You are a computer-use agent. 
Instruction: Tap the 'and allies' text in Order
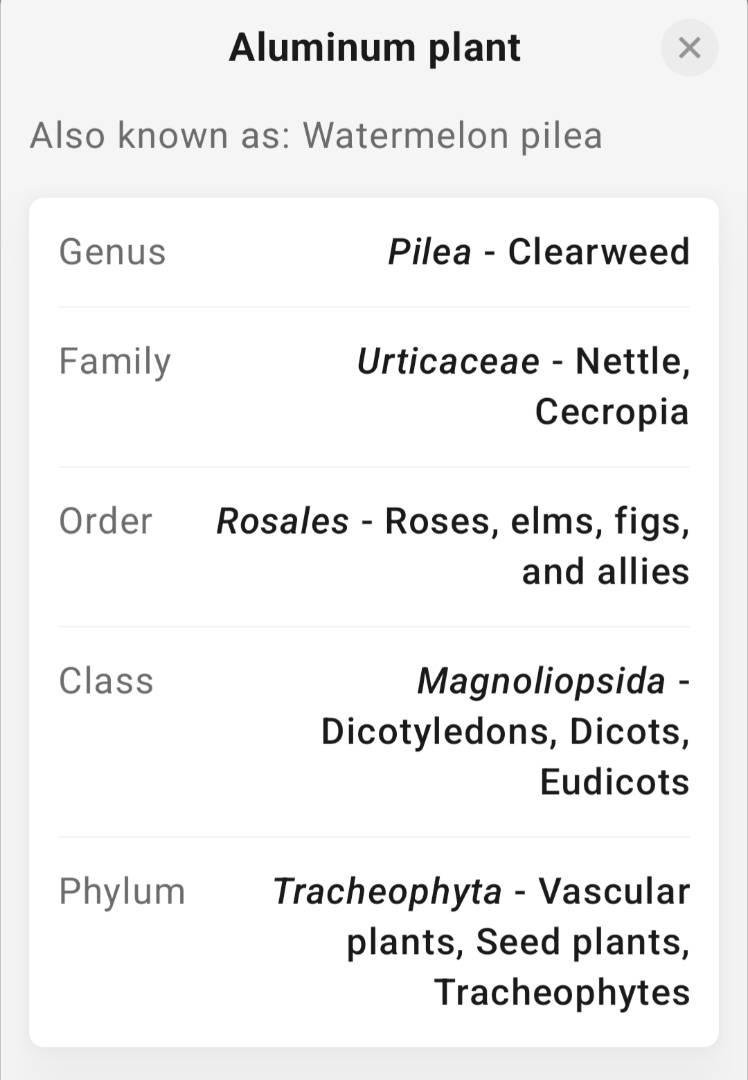coord(605,571)
